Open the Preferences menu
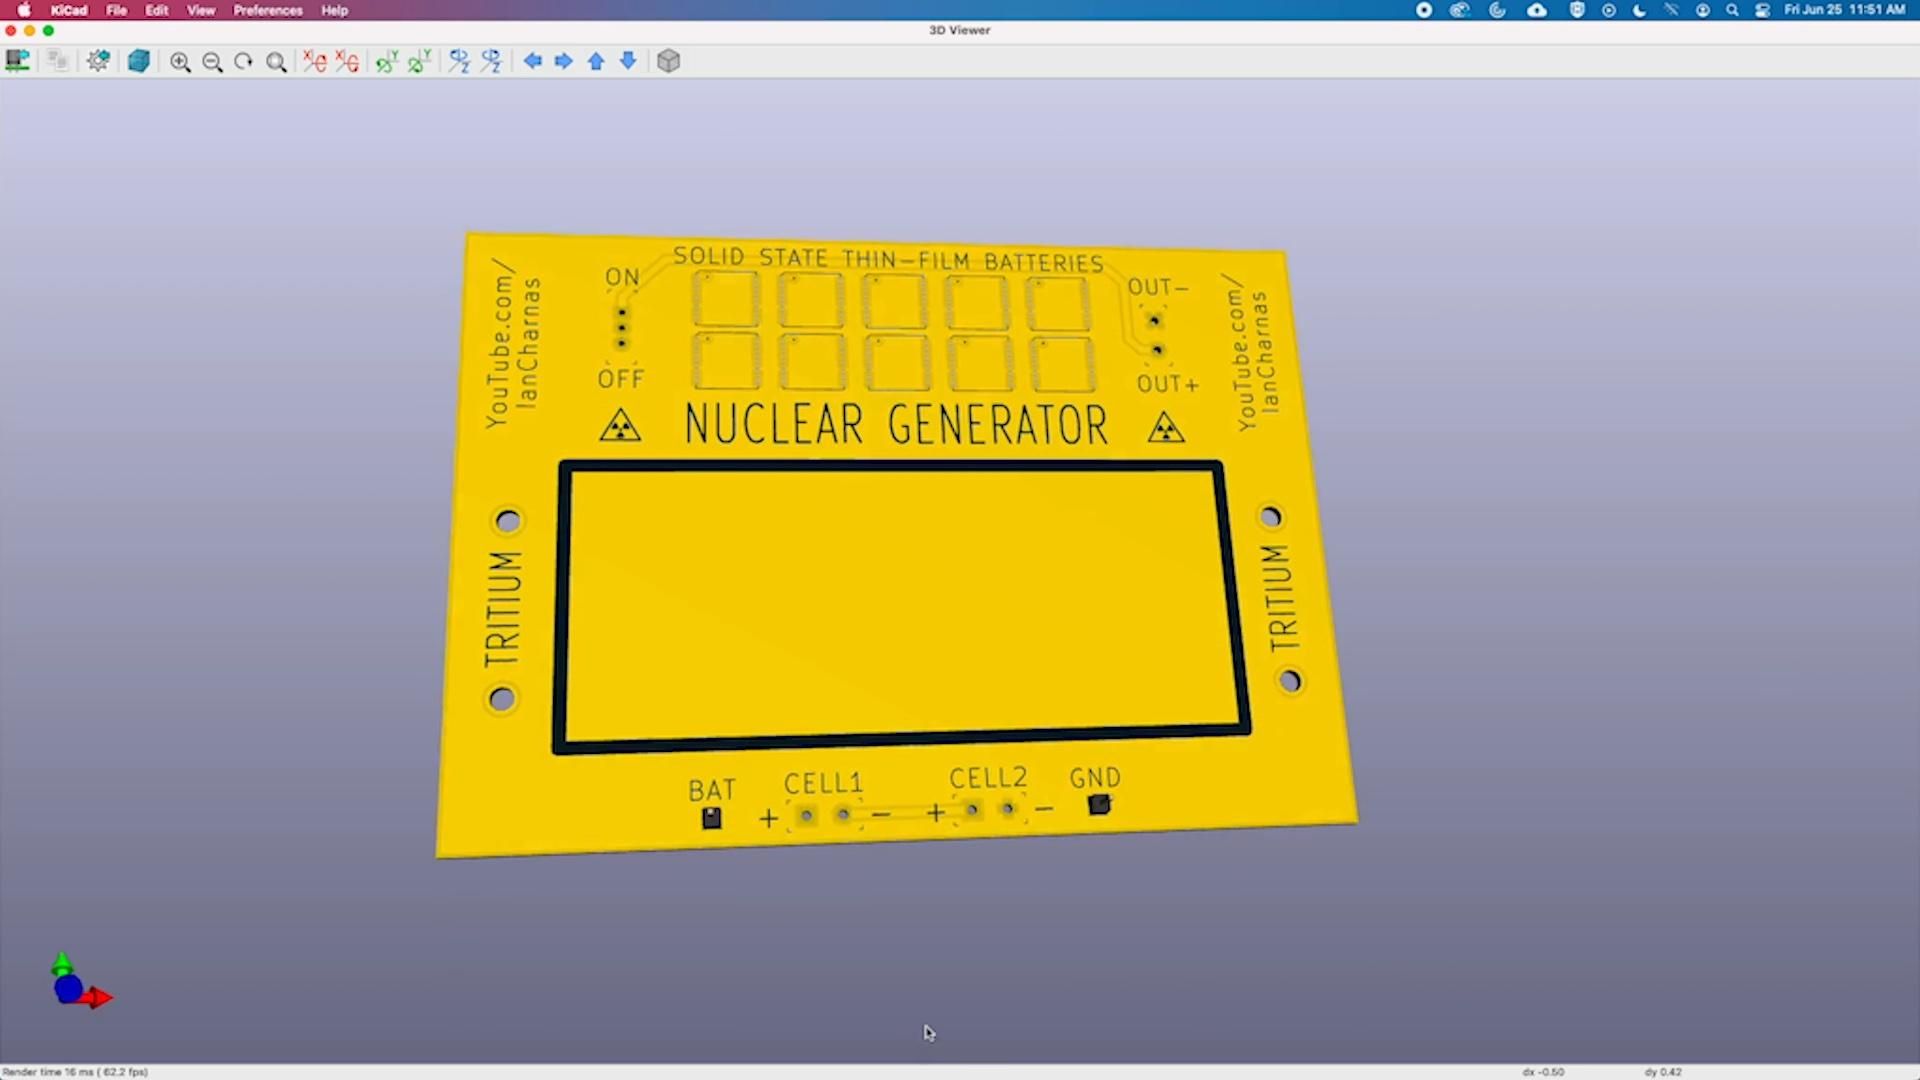This screenshot has height=1080, width=1920. (267, 10)
